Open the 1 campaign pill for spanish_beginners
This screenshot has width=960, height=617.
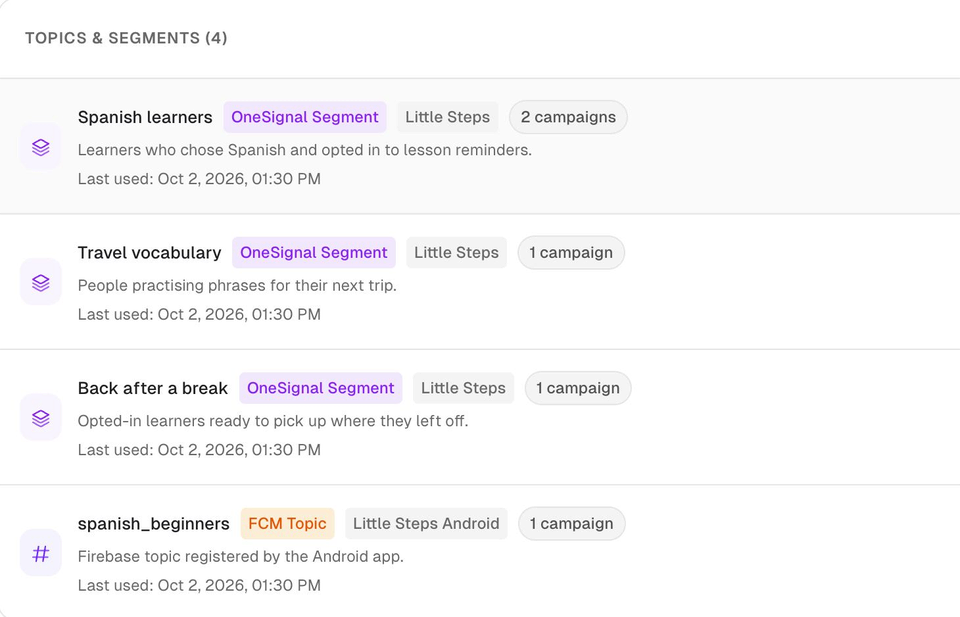(x=572, y=524)
